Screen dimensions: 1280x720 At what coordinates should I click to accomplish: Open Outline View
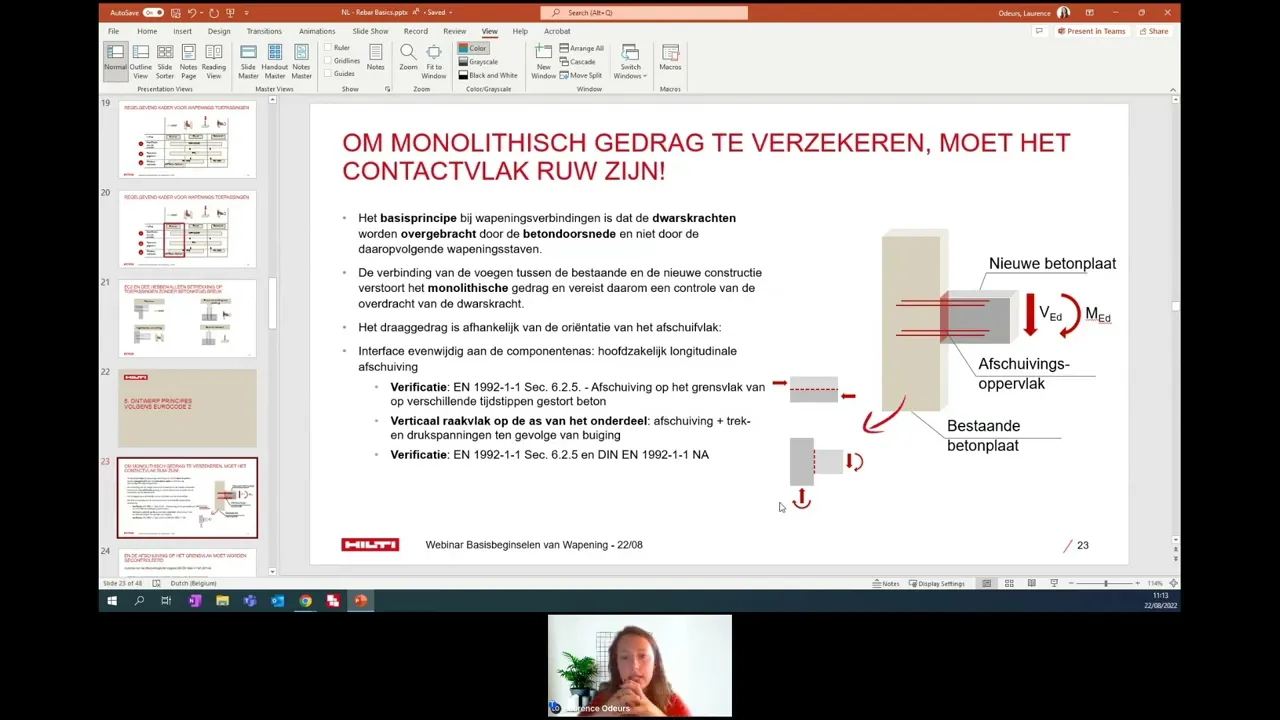pyautogui.click(x=141, y=61)
